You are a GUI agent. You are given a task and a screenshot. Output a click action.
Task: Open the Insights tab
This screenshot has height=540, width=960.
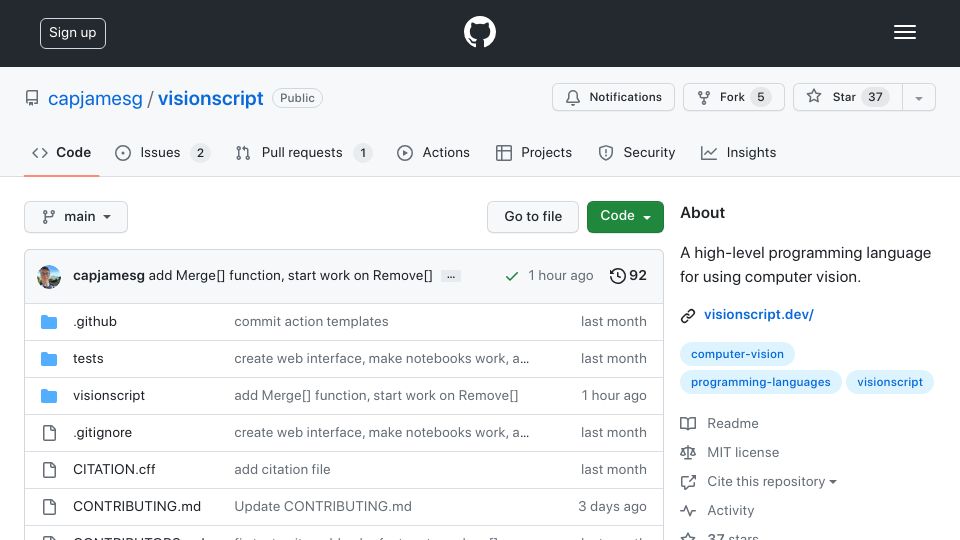point(738,152)
